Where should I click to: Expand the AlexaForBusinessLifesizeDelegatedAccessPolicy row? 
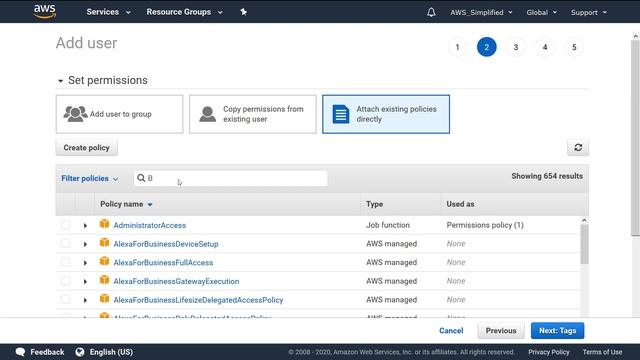coord(85,300)
